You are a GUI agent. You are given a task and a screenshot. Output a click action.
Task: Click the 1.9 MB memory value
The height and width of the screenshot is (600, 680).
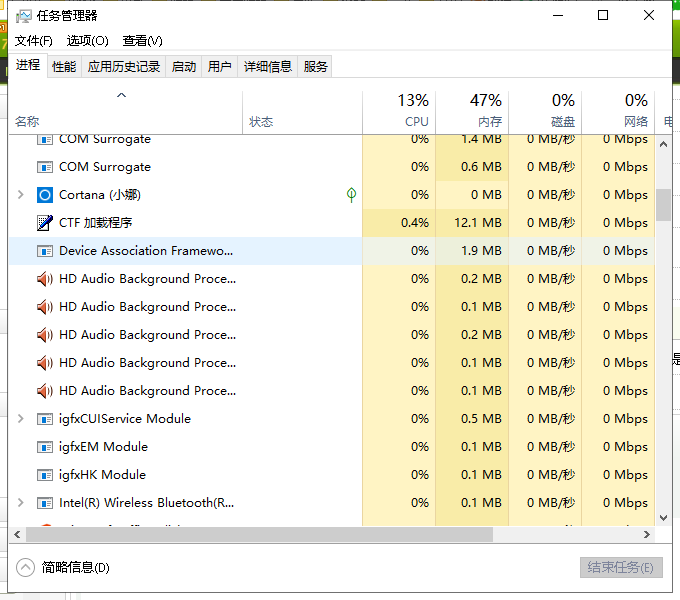481,251
